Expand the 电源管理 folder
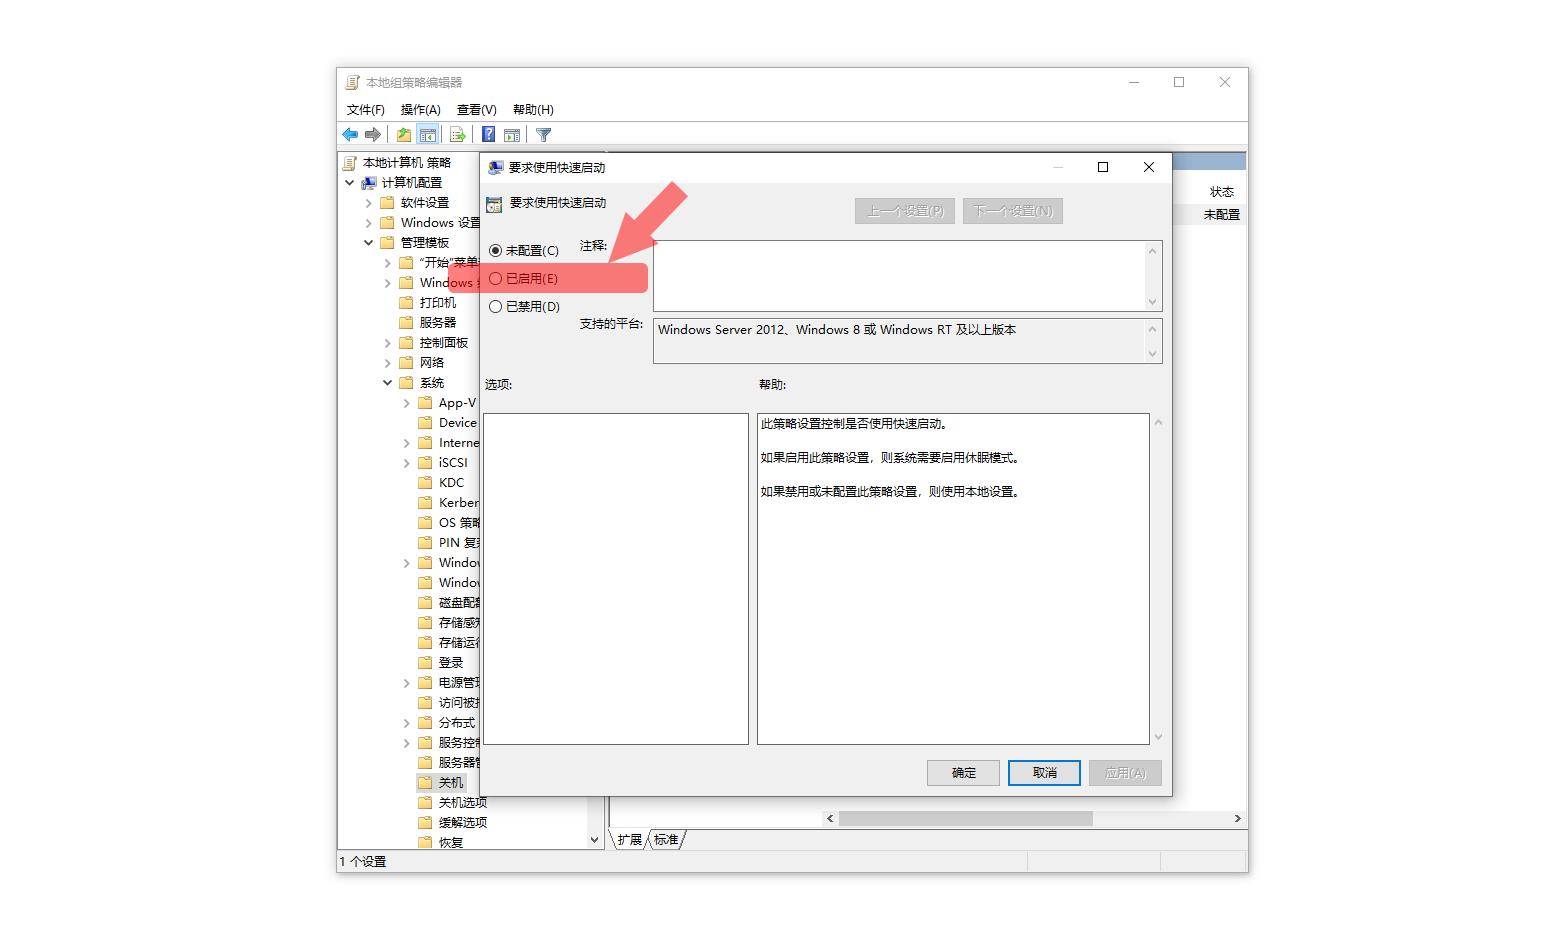 [406, 682]
